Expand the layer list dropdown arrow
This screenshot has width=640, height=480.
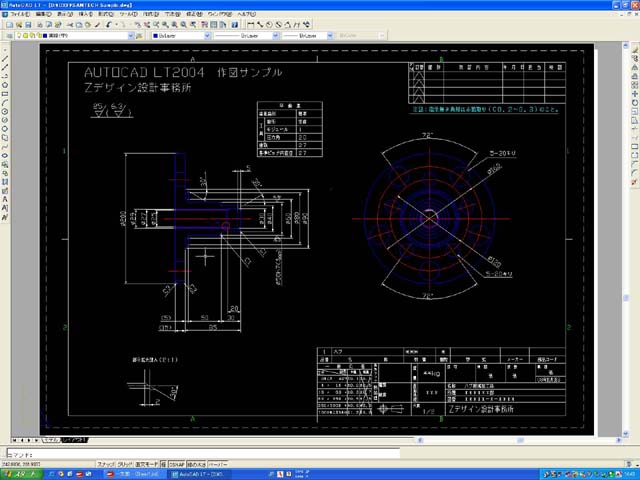[131, 36]
